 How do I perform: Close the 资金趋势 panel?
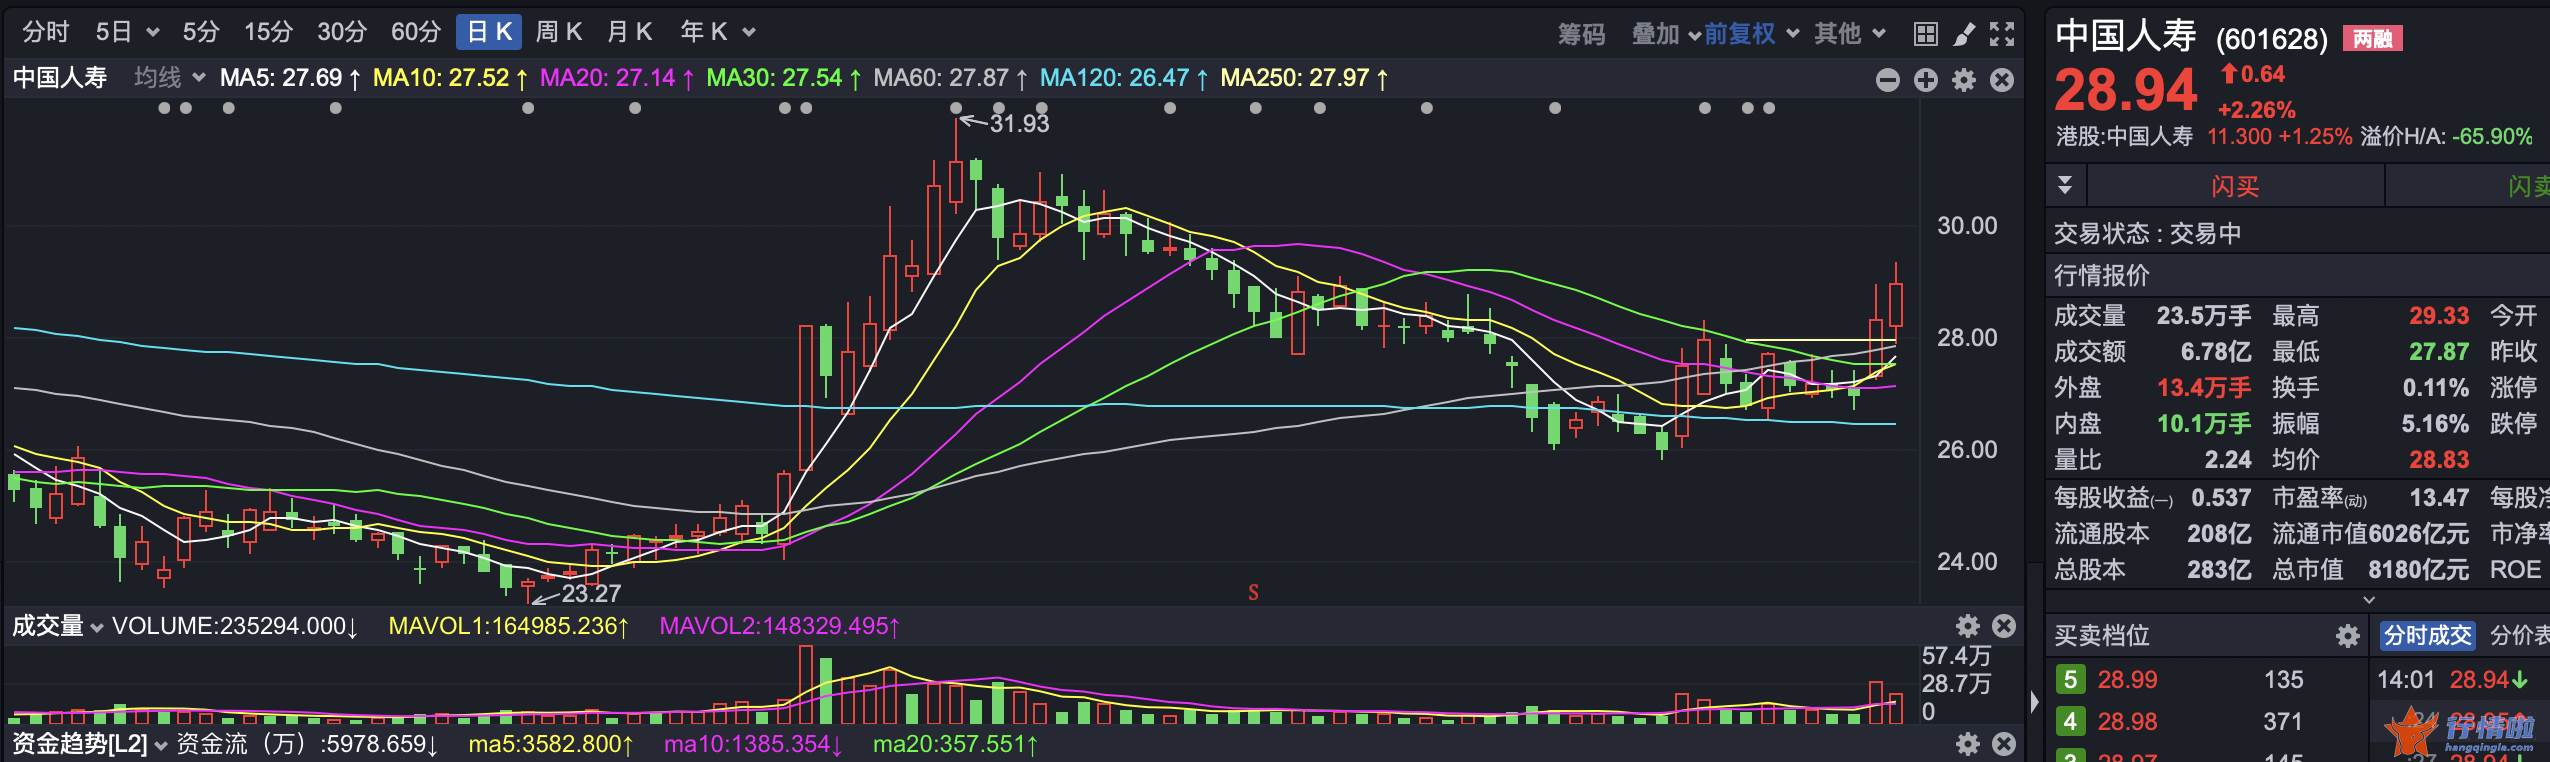[2004, 744]
